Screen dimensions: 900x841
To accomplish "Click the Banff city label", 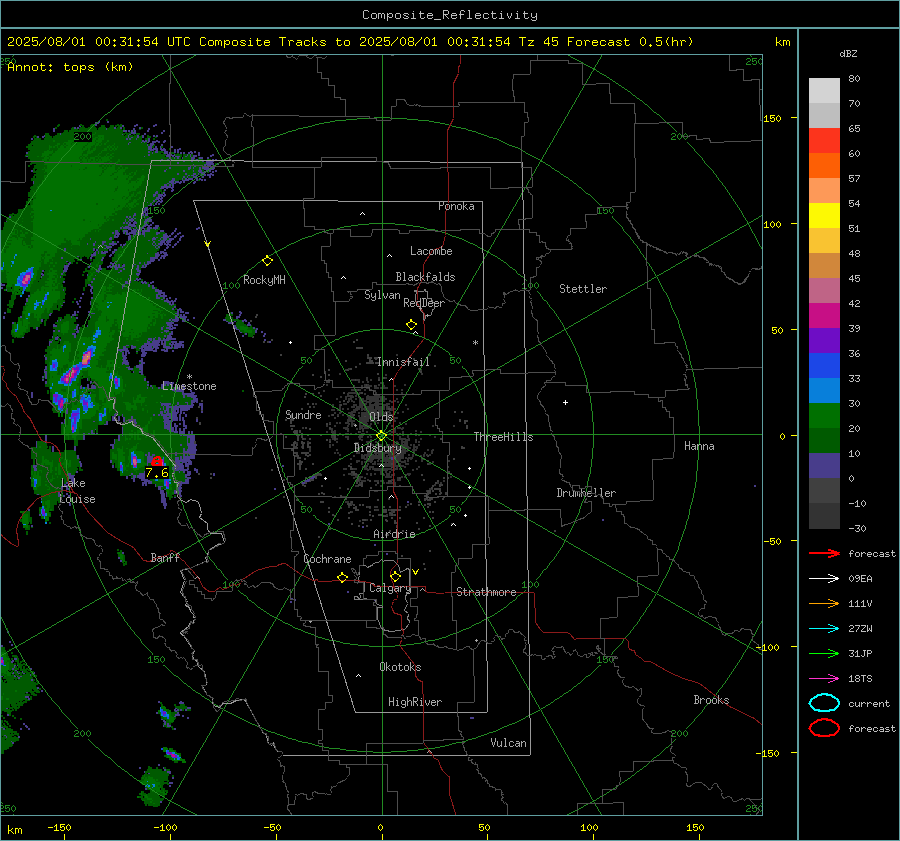I will click(x=165, y=557).
